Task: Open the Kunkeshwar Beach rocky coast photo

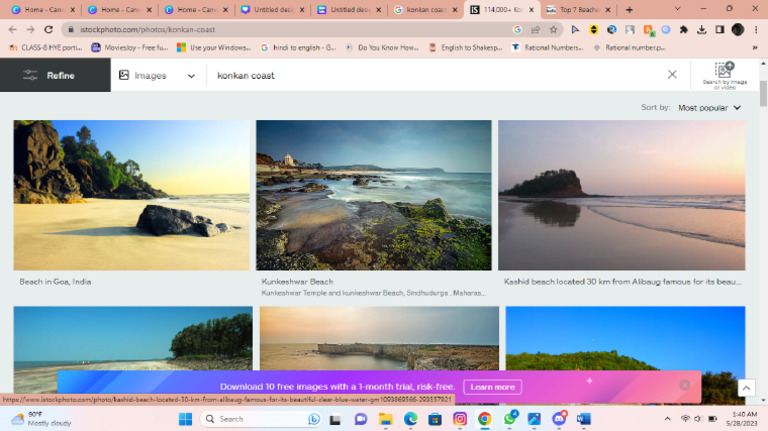Action: coord(374,195)
